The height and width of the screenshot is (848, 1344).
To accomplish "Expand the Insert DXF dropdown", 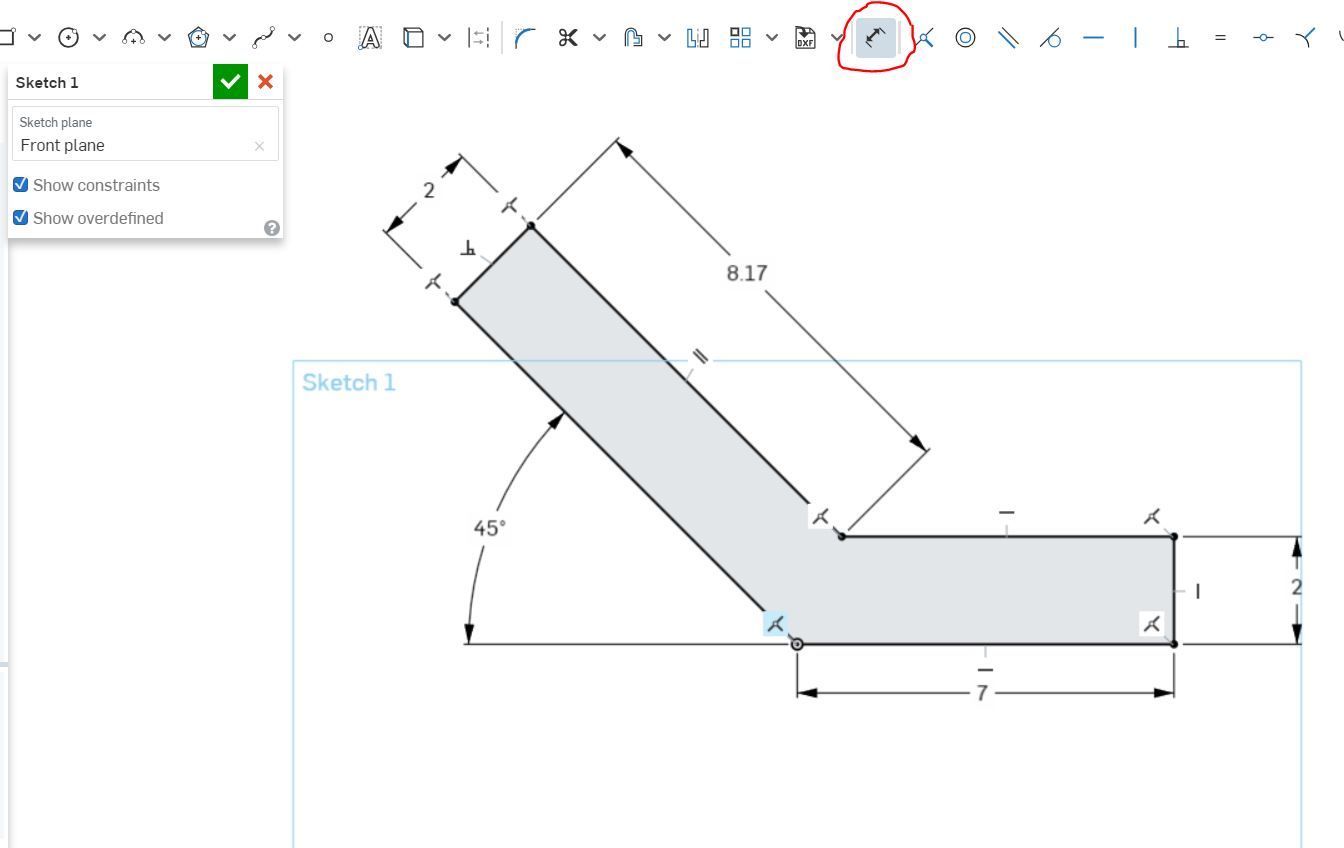I will tap(837, 37).
